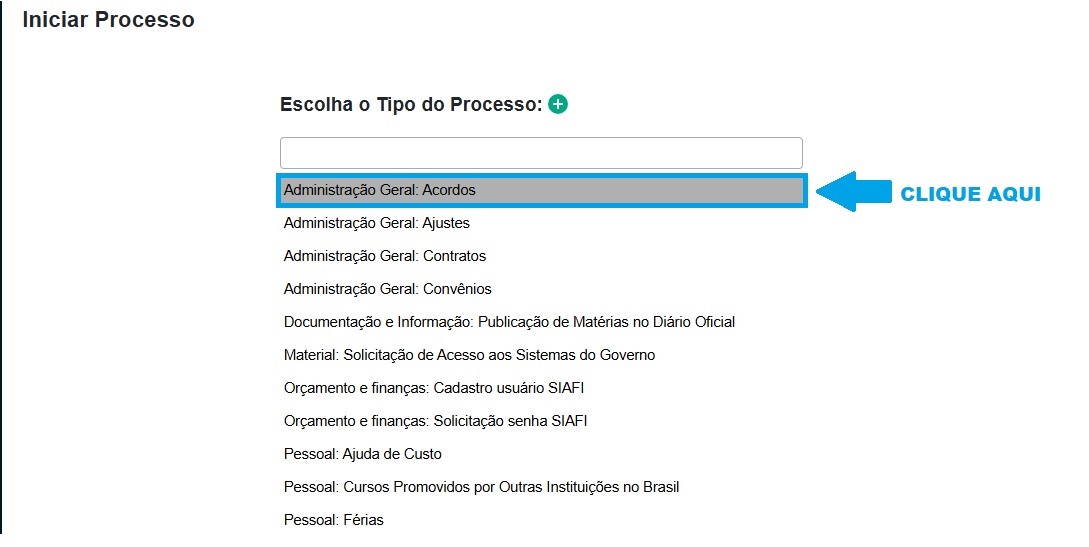
Task: Select Pessoal: Férias option
Action: 334,520
